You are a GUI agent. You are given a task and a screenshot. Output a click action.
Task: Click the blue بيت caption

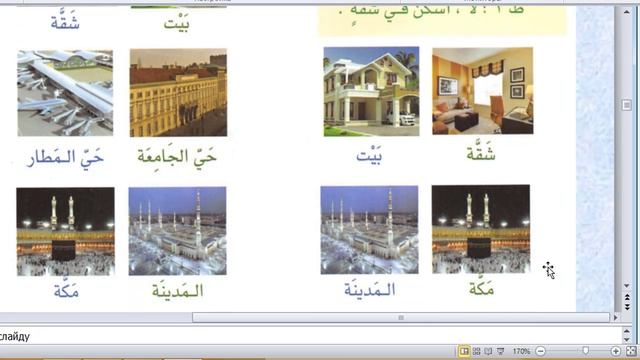(x=369, y=156)
